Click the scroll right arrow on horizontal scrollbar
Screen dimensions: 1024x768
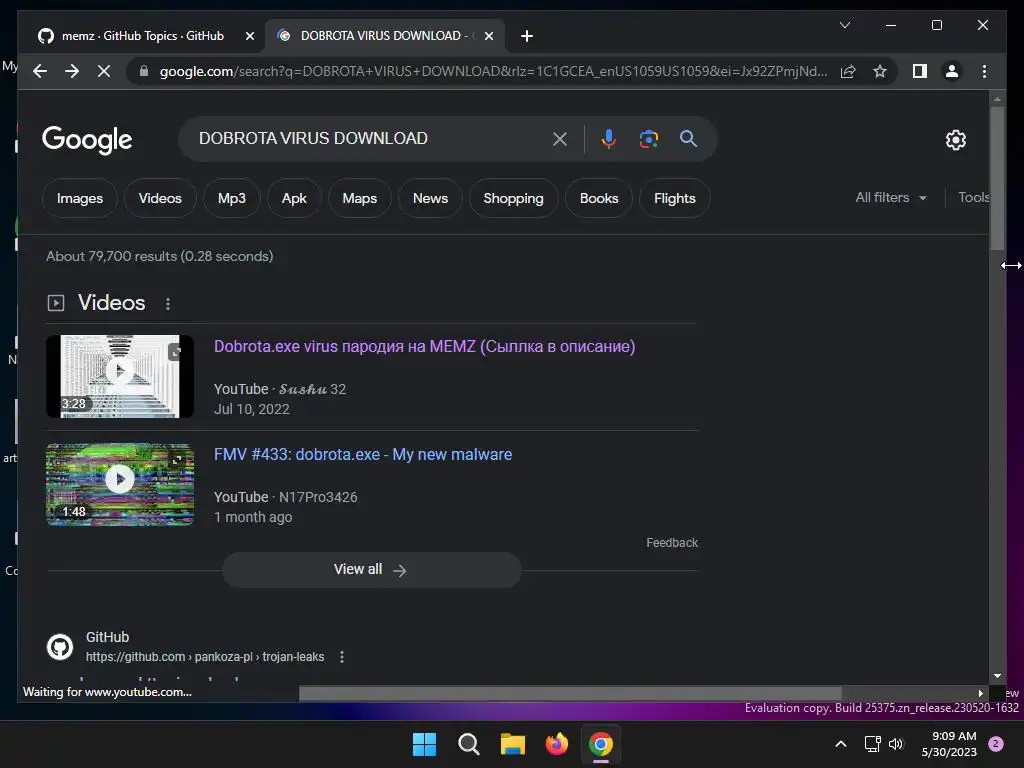tap(980, 693)
